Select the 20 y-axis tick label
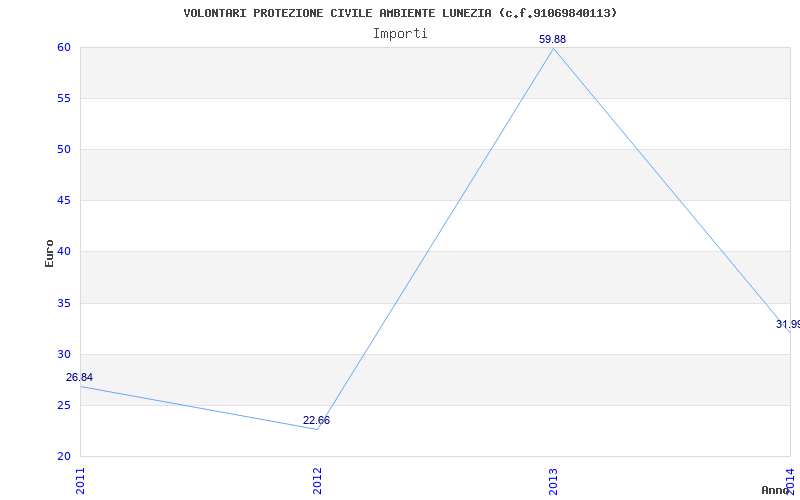Image resolution: width=800 pixels, height=500 pixels. [x=63, y=456]
